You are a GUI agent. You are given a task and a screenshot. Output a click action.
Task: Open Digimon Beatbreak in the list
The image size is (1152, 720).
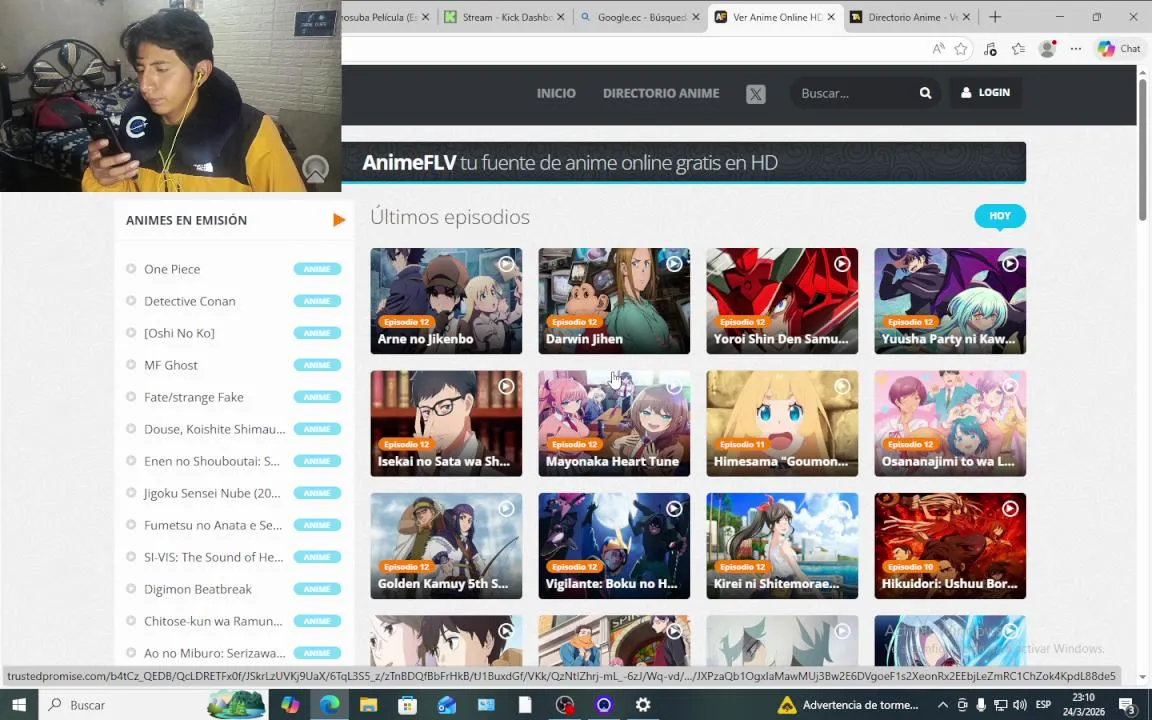click(198, 589)
